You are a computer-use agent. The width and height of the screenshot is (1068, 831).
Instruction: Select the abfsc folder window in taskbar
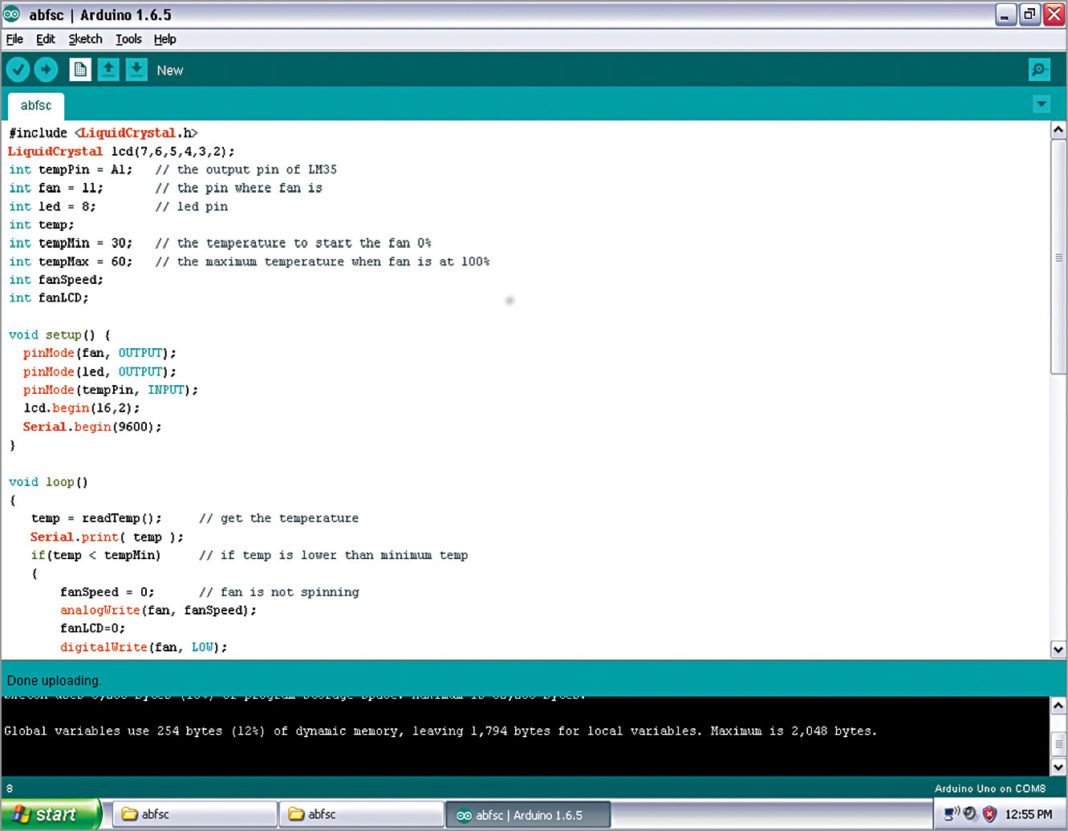(193, 814)
